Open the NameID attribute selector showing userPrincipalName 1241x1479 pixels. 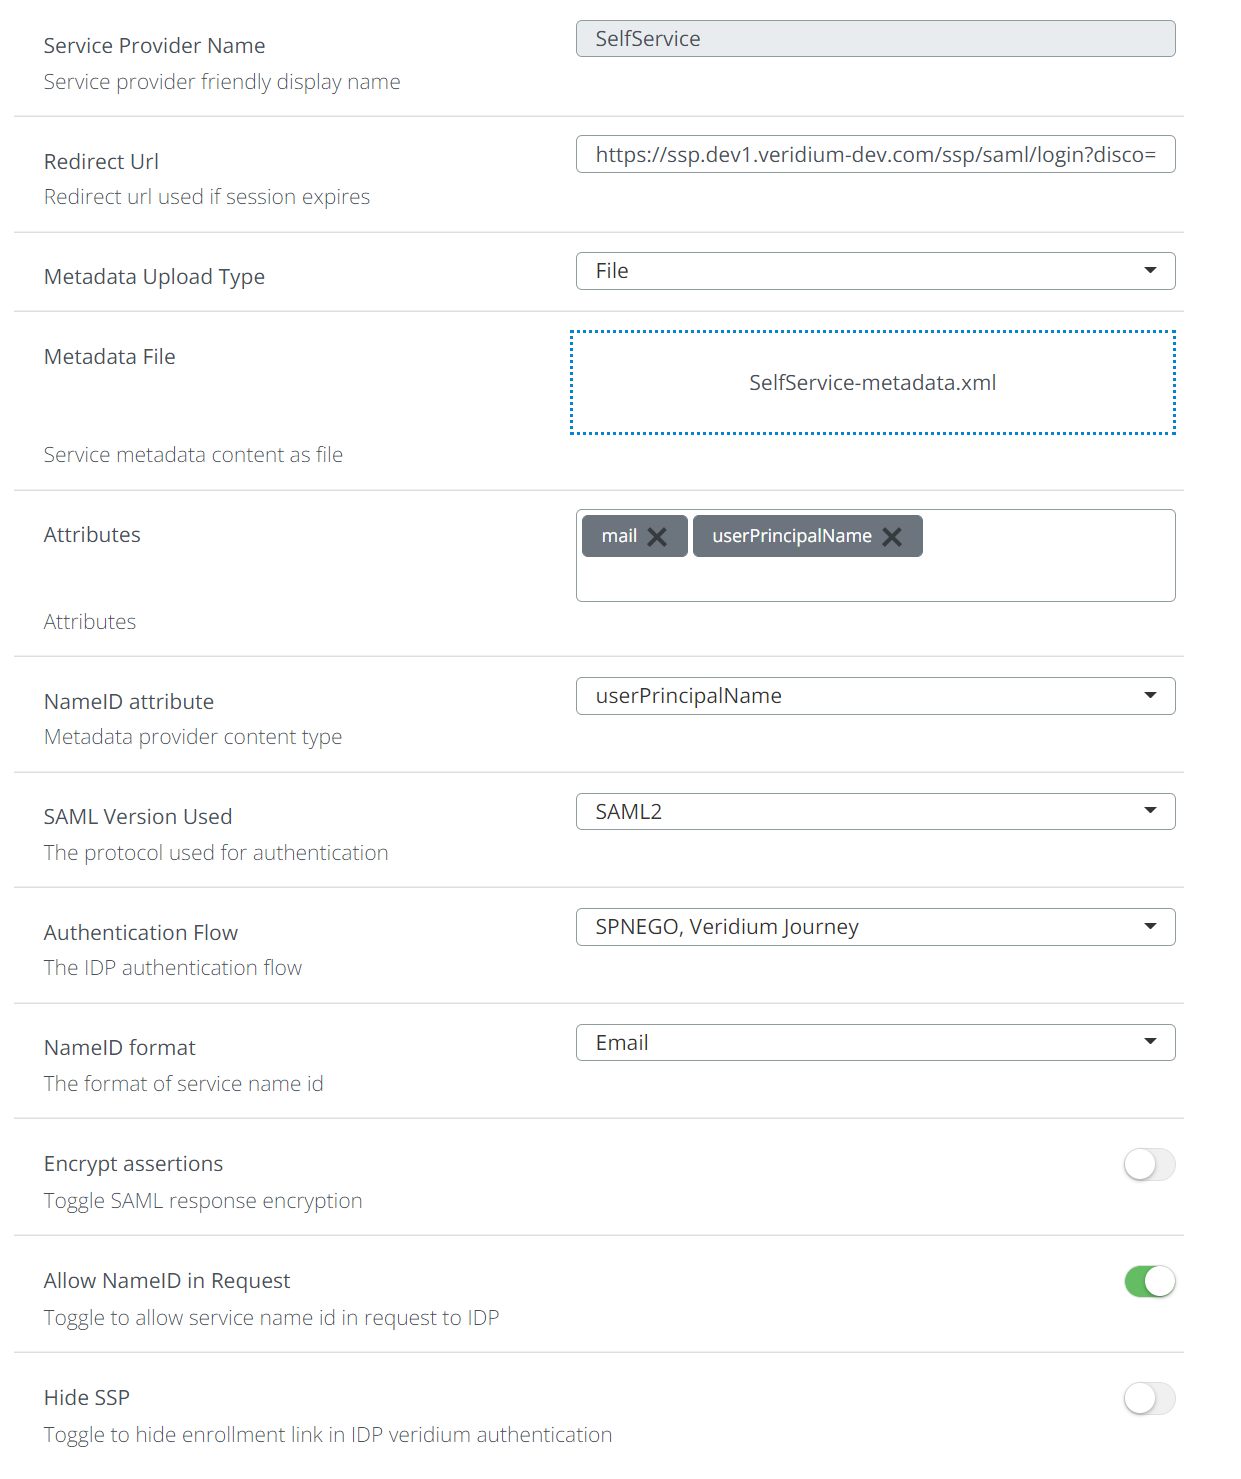(875, 695)
